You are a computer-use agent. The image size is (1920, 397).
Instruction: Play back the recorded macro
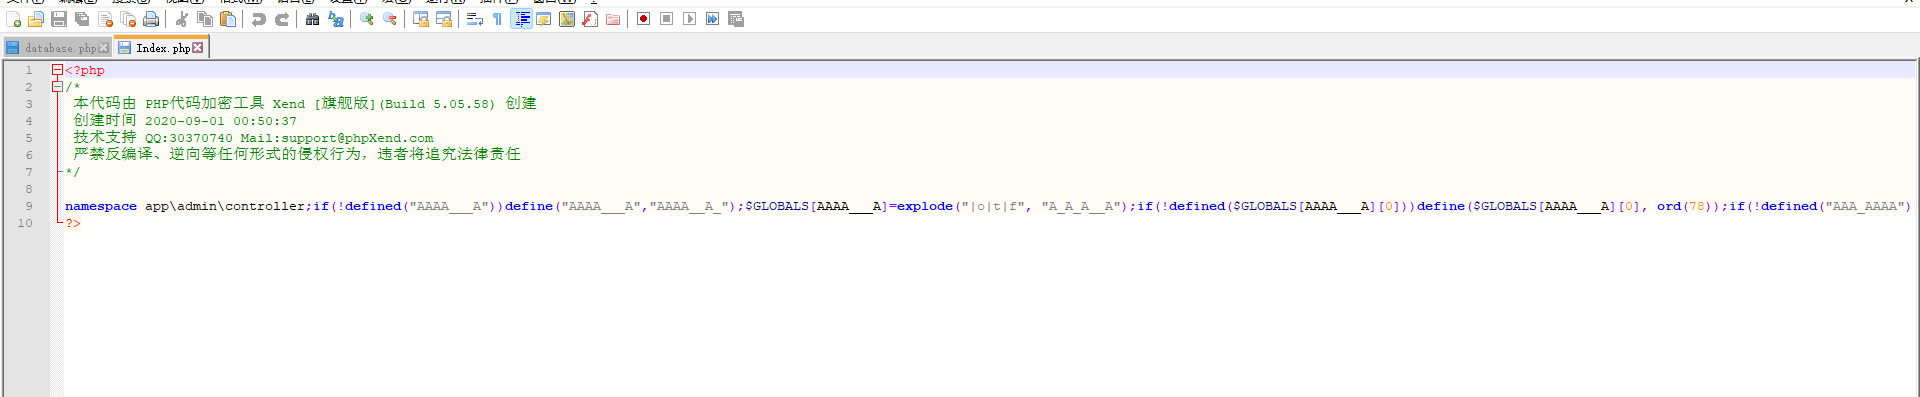click(x=690, y=19)
